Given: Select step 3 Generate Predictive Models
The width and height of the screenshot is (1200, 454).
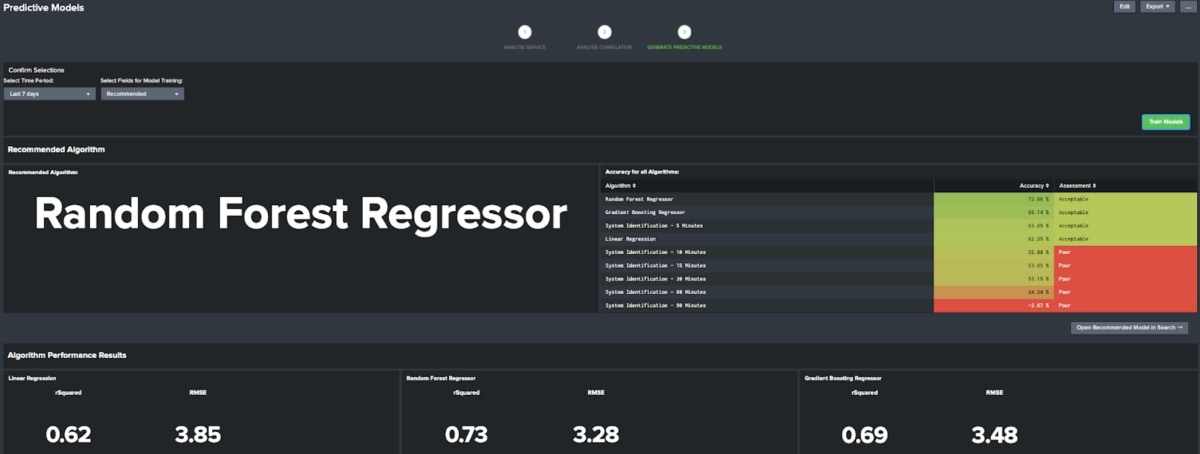Looking at the screenshot, I should (684, 33).
